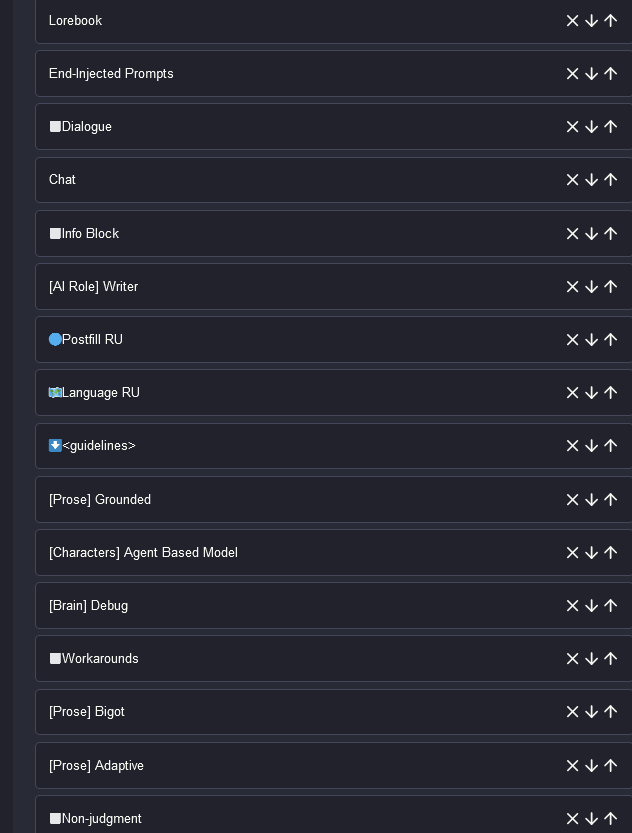Image resolution: width=632 pixels, height=833 pixels.
Task: Move the Dialogue entry up
Action: (x=610, y=127)
